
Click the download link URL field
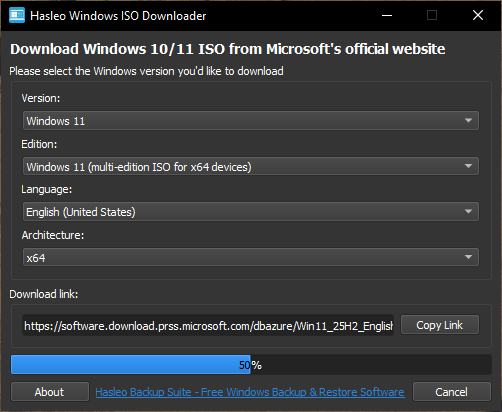208,325
